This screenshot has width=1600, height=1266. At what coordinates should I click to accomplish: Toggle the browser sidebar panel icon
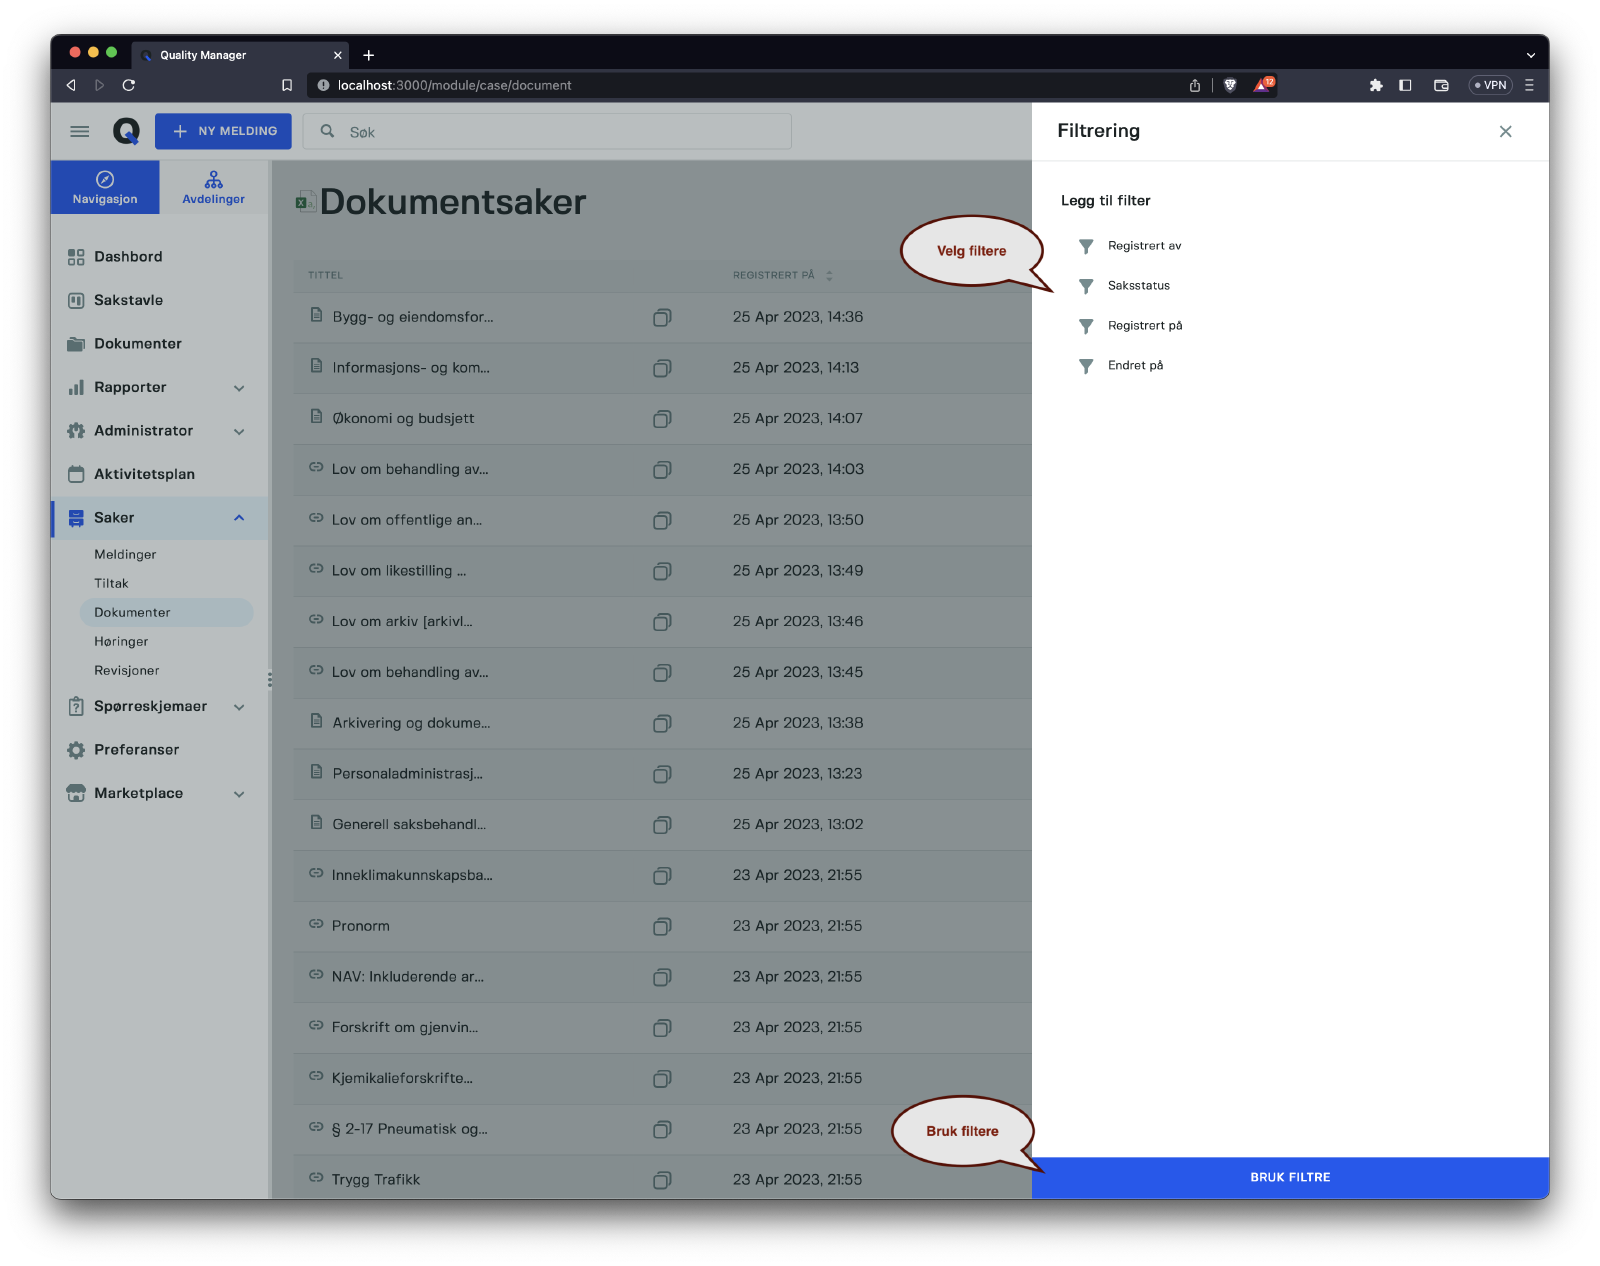tap(1405, 85)
